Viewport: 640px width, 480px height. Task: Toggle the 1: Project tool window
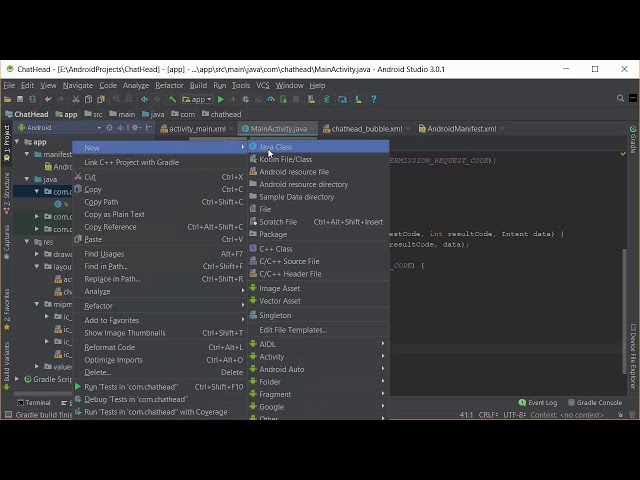(7, 143)
